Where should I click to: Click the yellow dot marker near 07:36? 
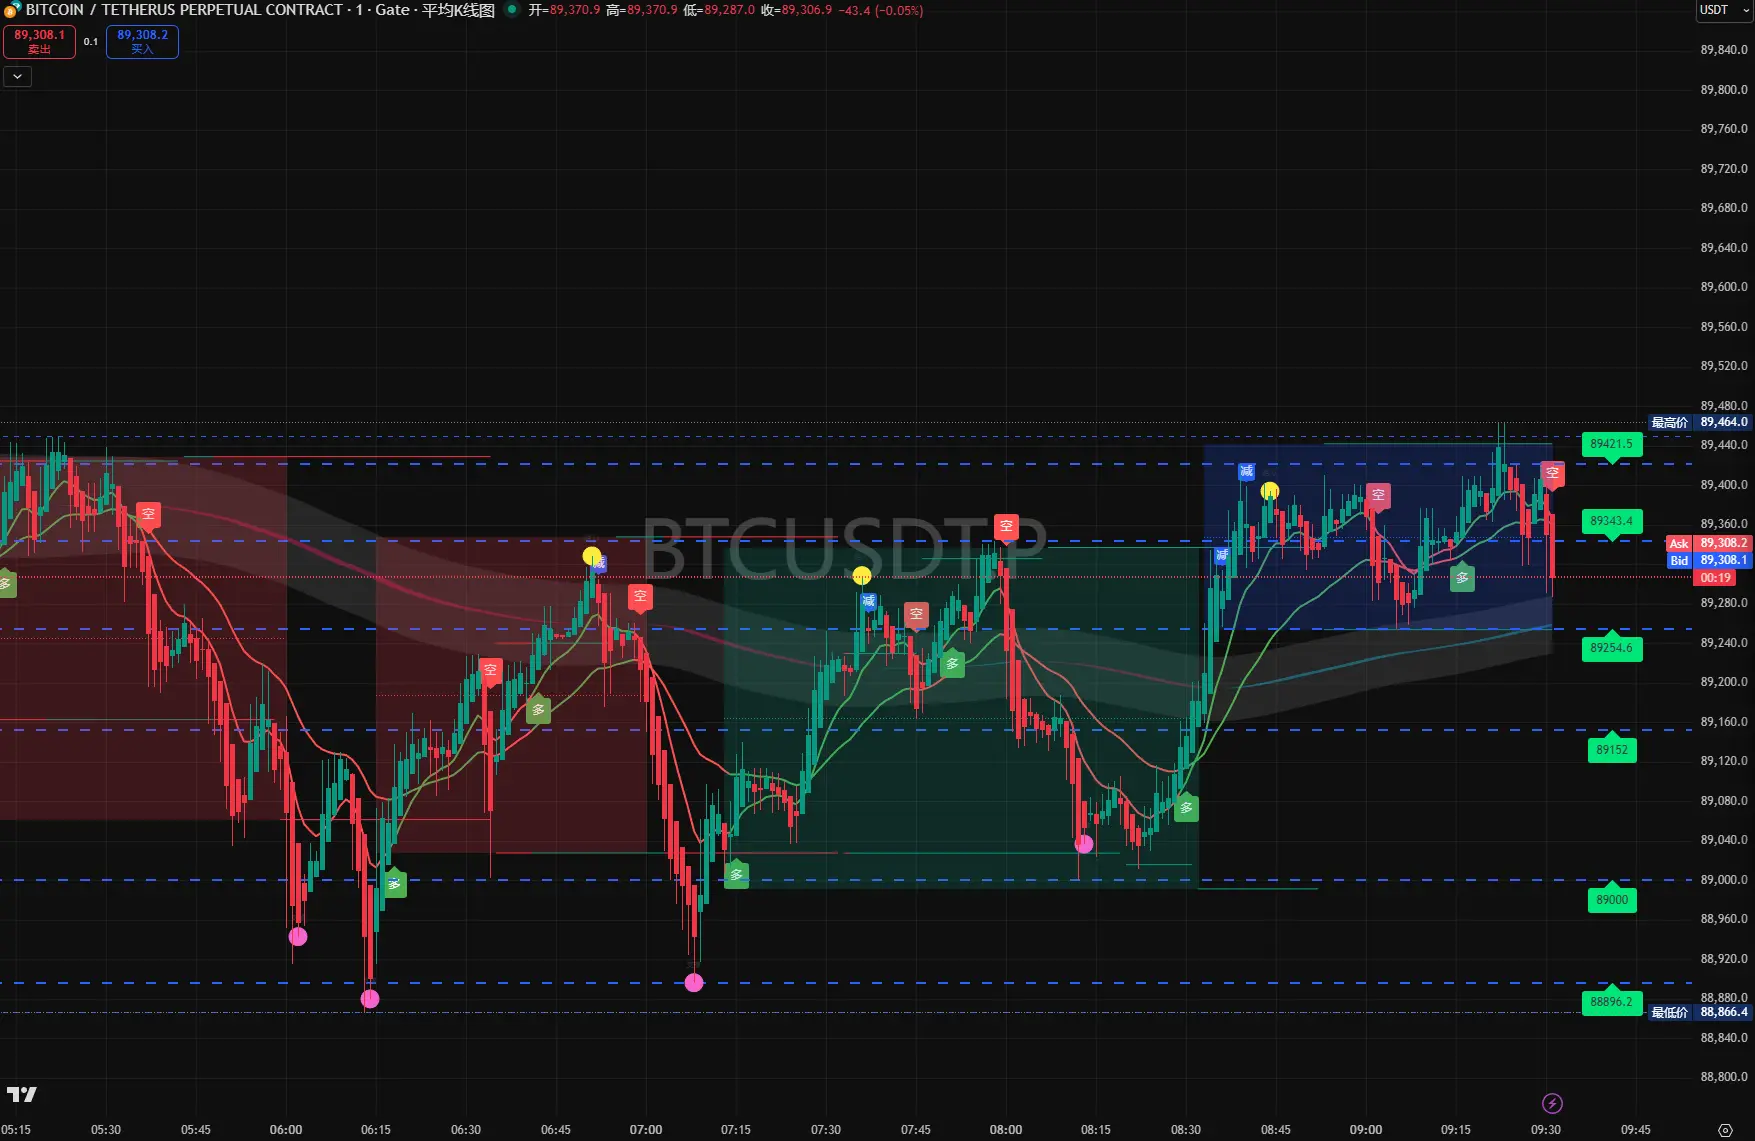point(862,576)
